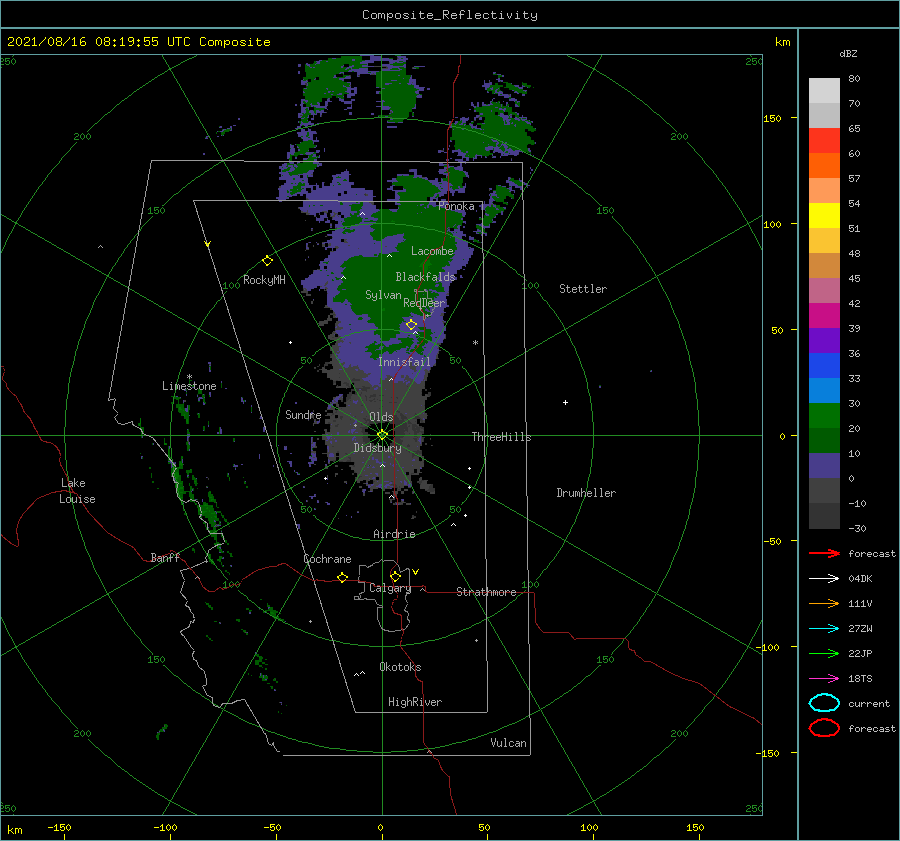900x841 pixels.
Task: Select the dark gray -30 to -10 swatch
Action: [824, 516]
